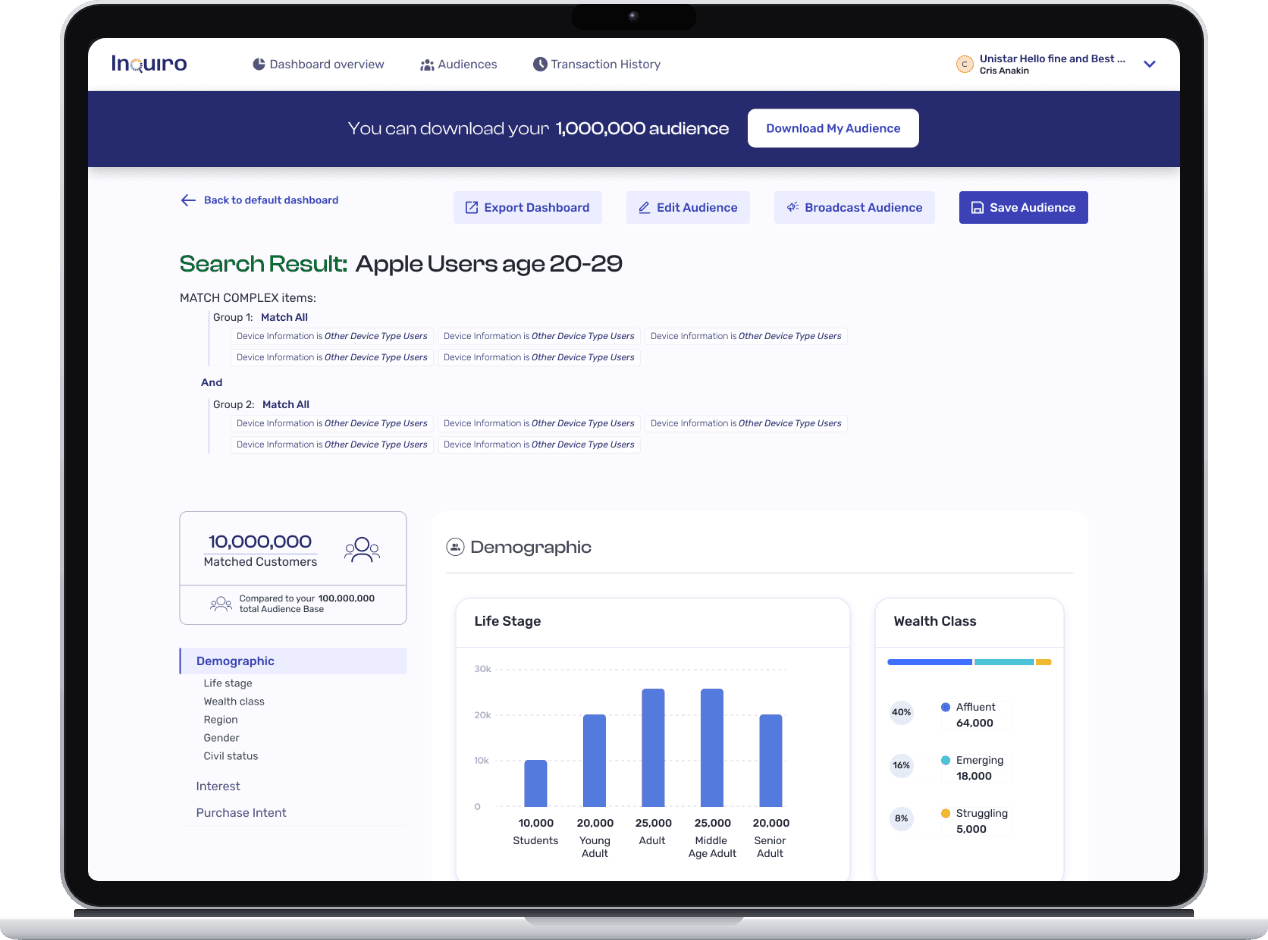Click the Senior Adult chart bar
Screen dimensions: 1268x940
(770, 760)
